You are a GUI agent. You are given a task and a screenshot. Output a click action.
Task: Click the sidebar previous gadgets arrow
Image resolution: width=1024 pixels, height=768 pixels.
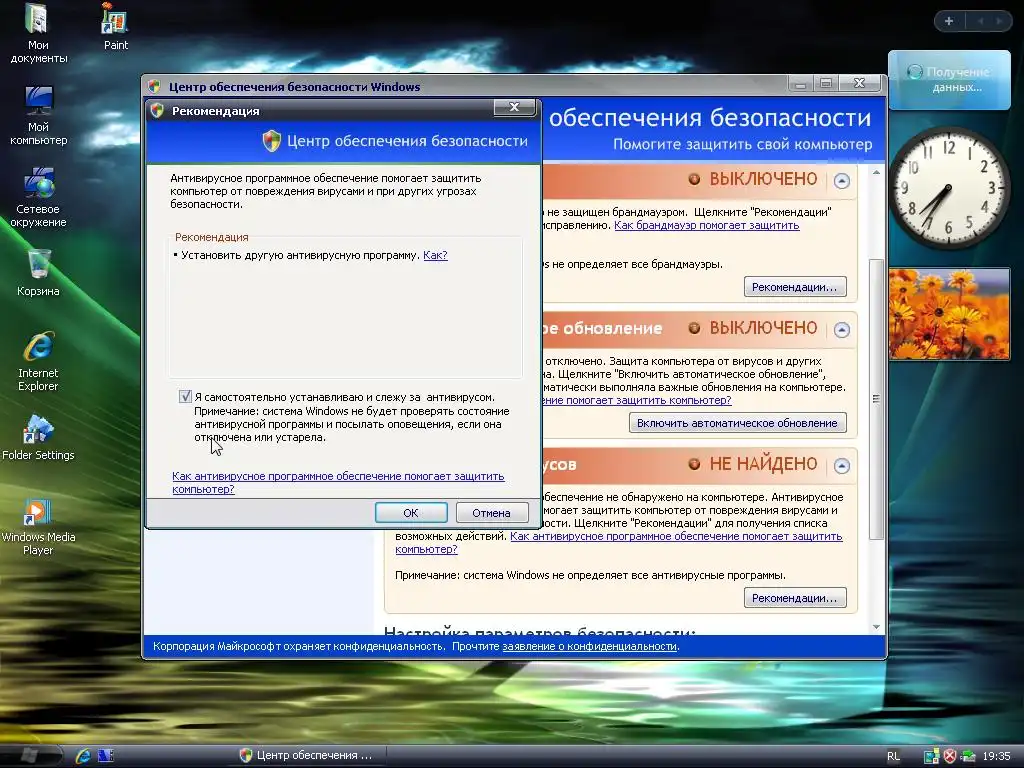click(980, 21)
